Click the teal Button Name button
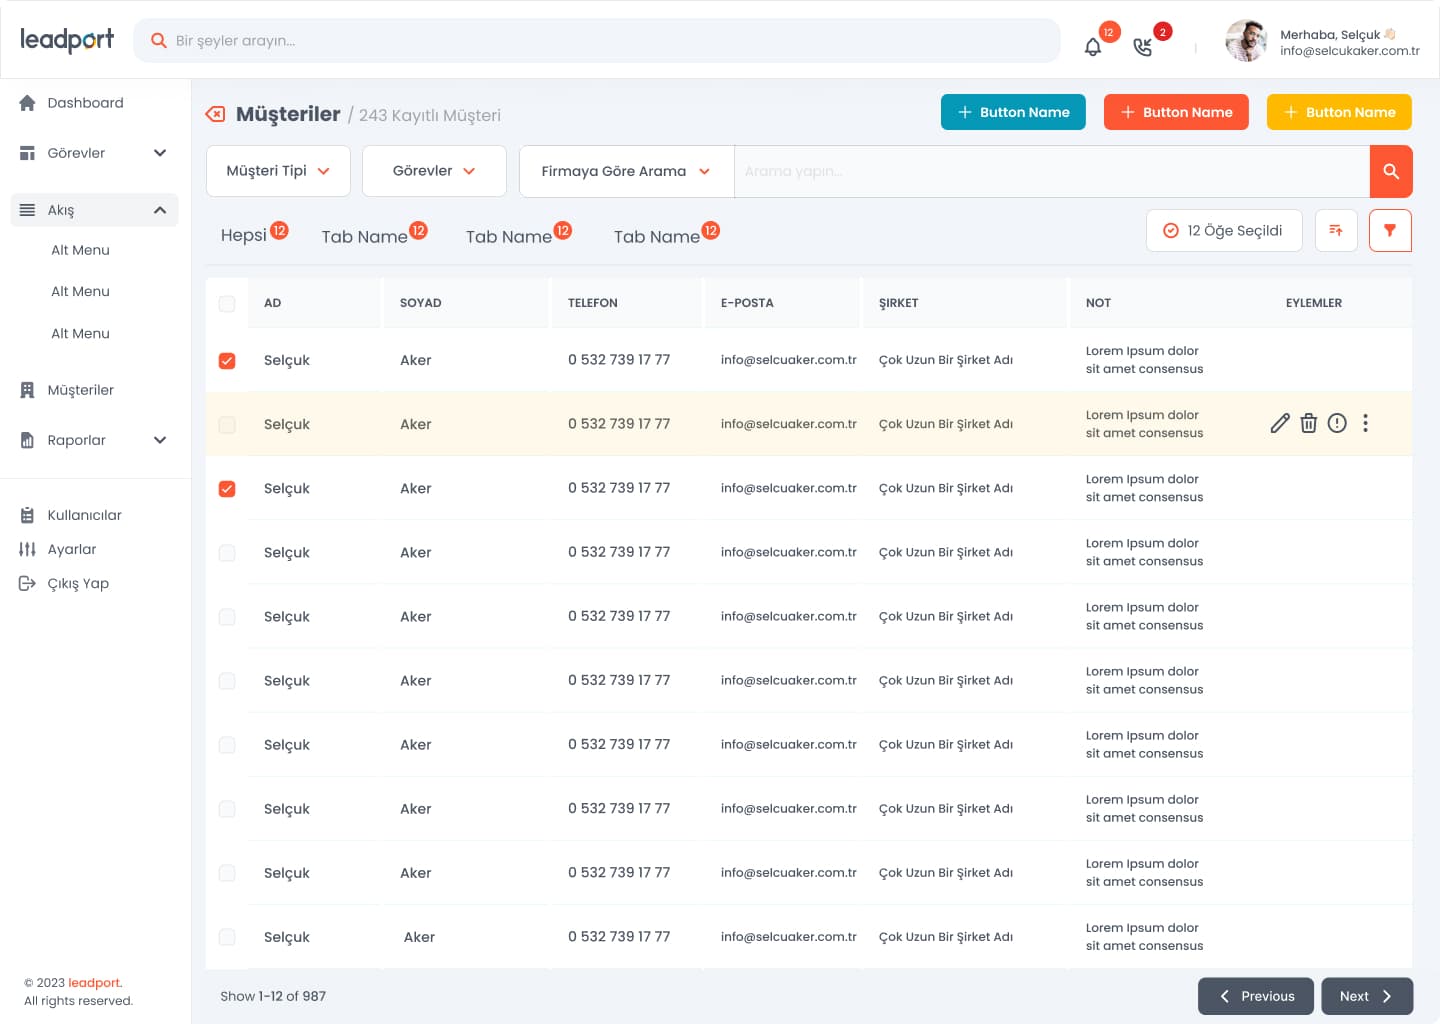Image resolution: width=1440 pixels, height=1024 pixels. (1013, 112)
